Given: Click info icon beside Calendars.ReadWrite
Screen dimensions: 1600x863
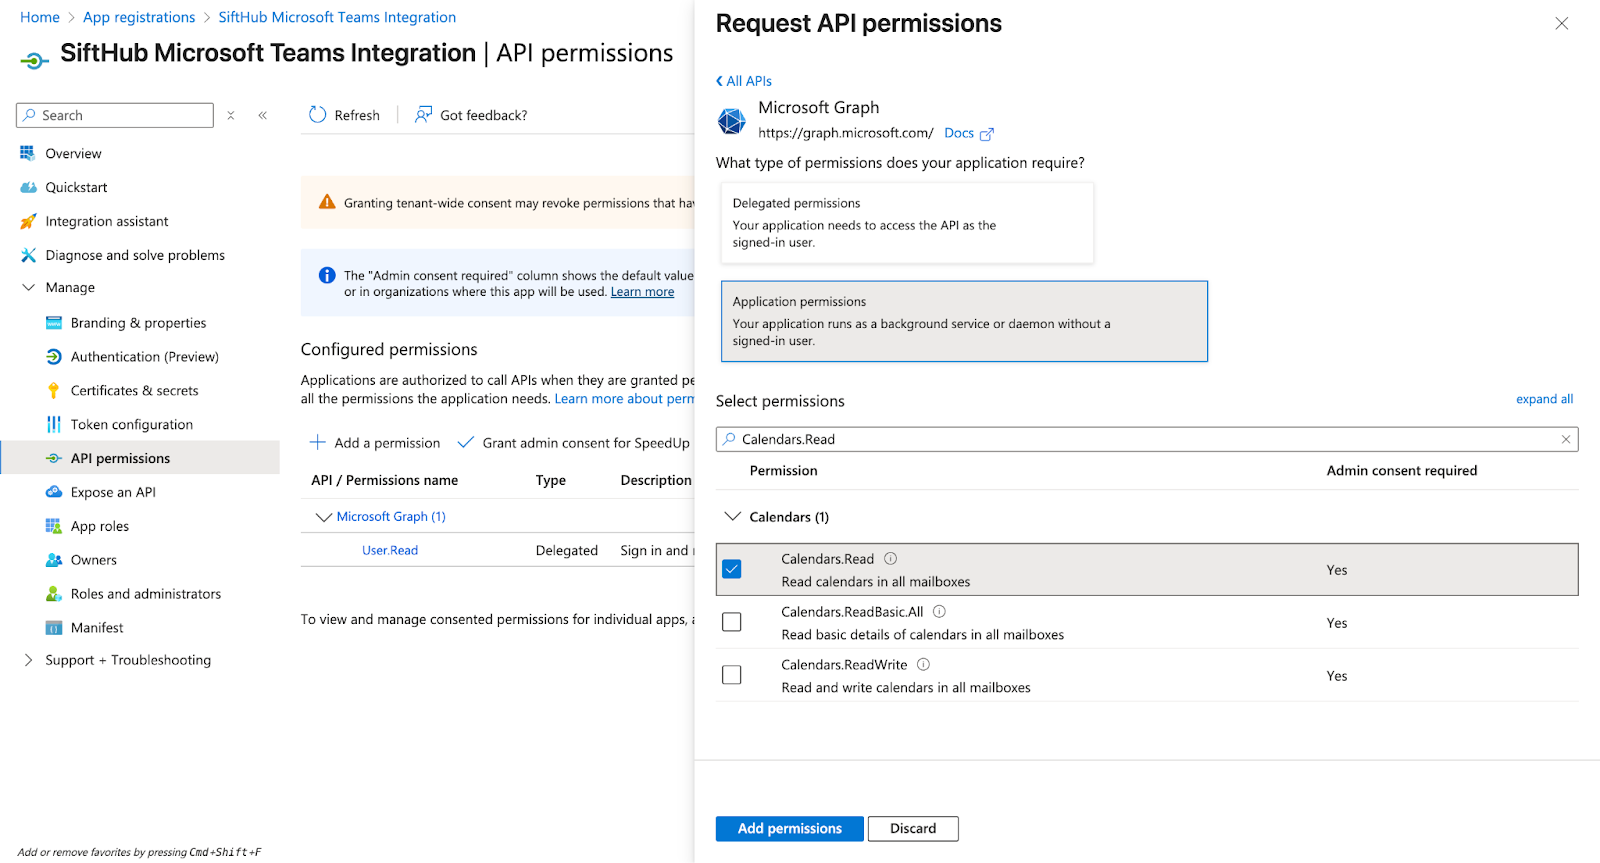Looking at the screenshot, I should [923, 665].
